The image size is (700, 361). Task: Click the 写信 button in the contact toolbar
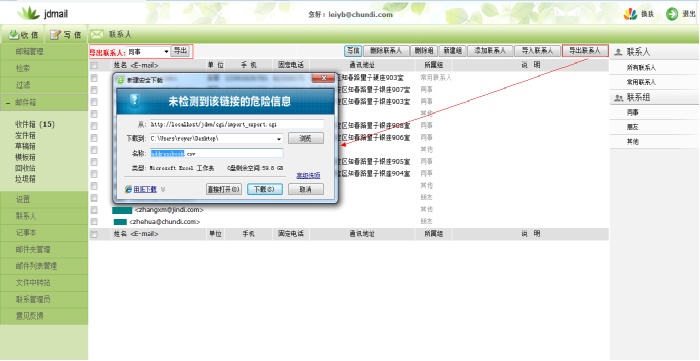coord(353,51)
